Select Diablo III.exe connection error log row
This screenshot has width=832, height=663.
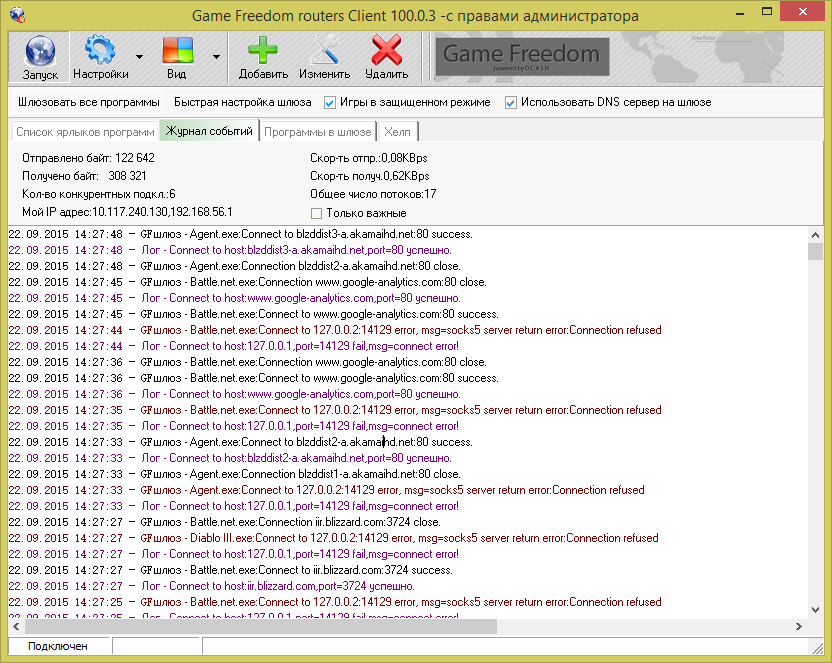333,538
